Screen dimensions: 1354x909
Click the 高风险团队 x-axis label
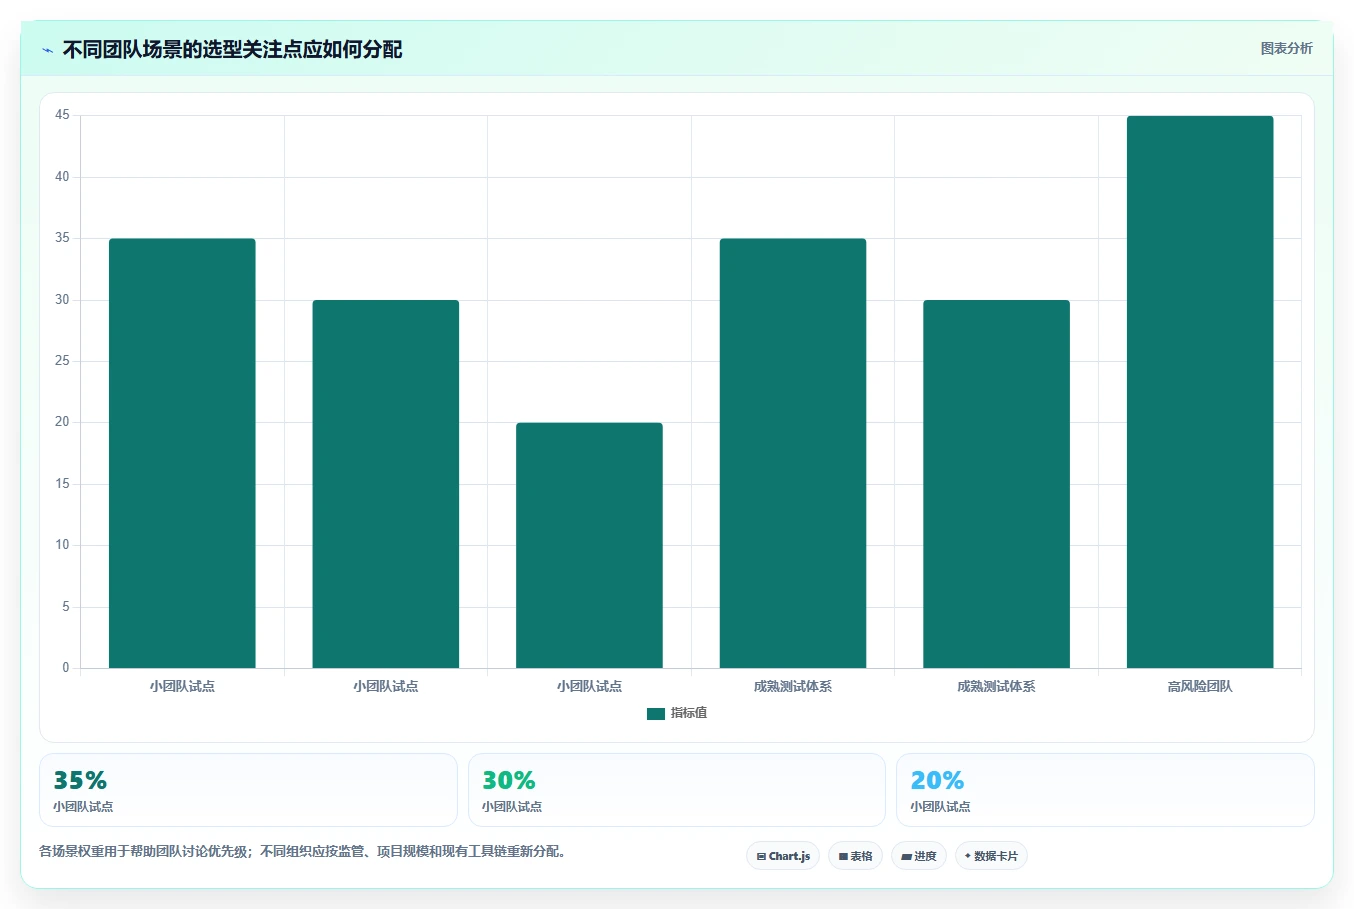pos(1200,686)
